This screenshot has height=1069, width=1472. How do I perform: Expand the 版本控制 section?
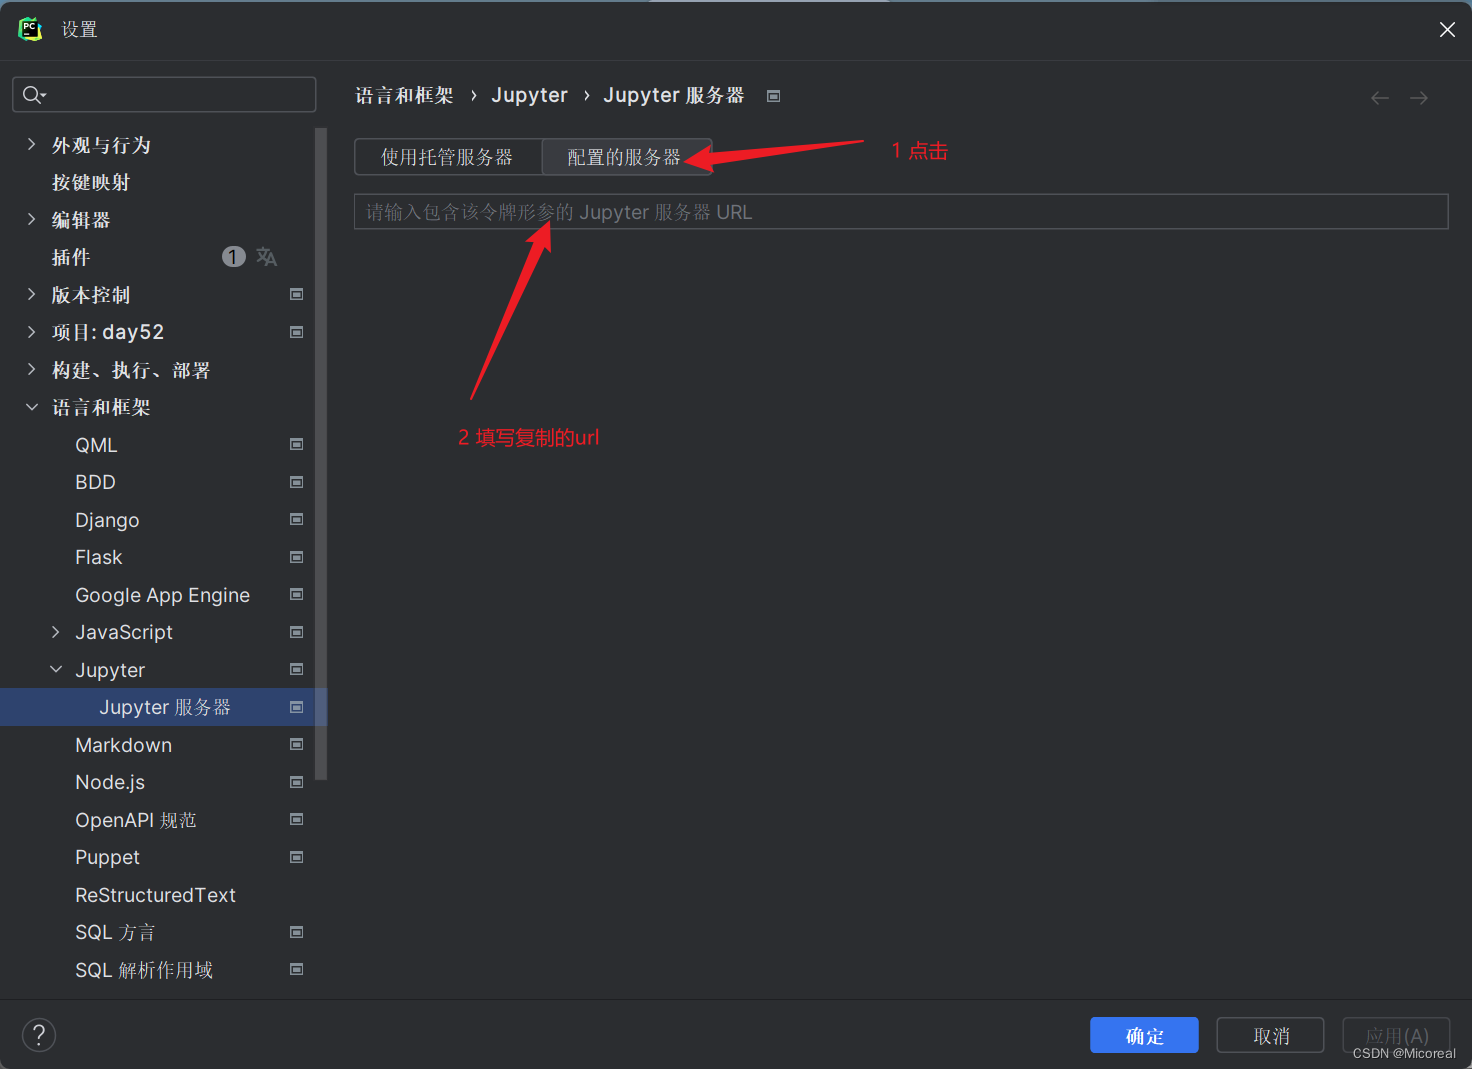31,294
